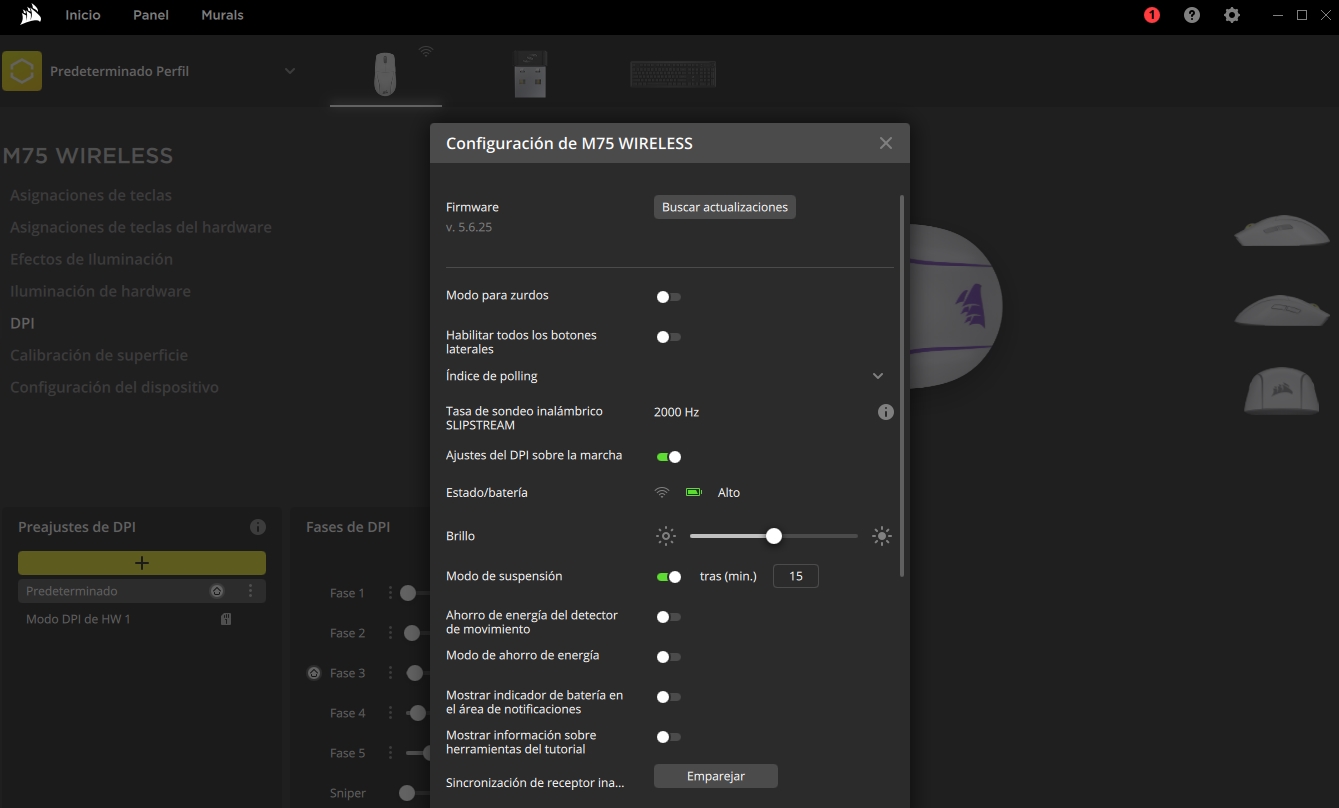Click the high brightness sun icon
1339x808 pixels.
click(x=881, y=536)
